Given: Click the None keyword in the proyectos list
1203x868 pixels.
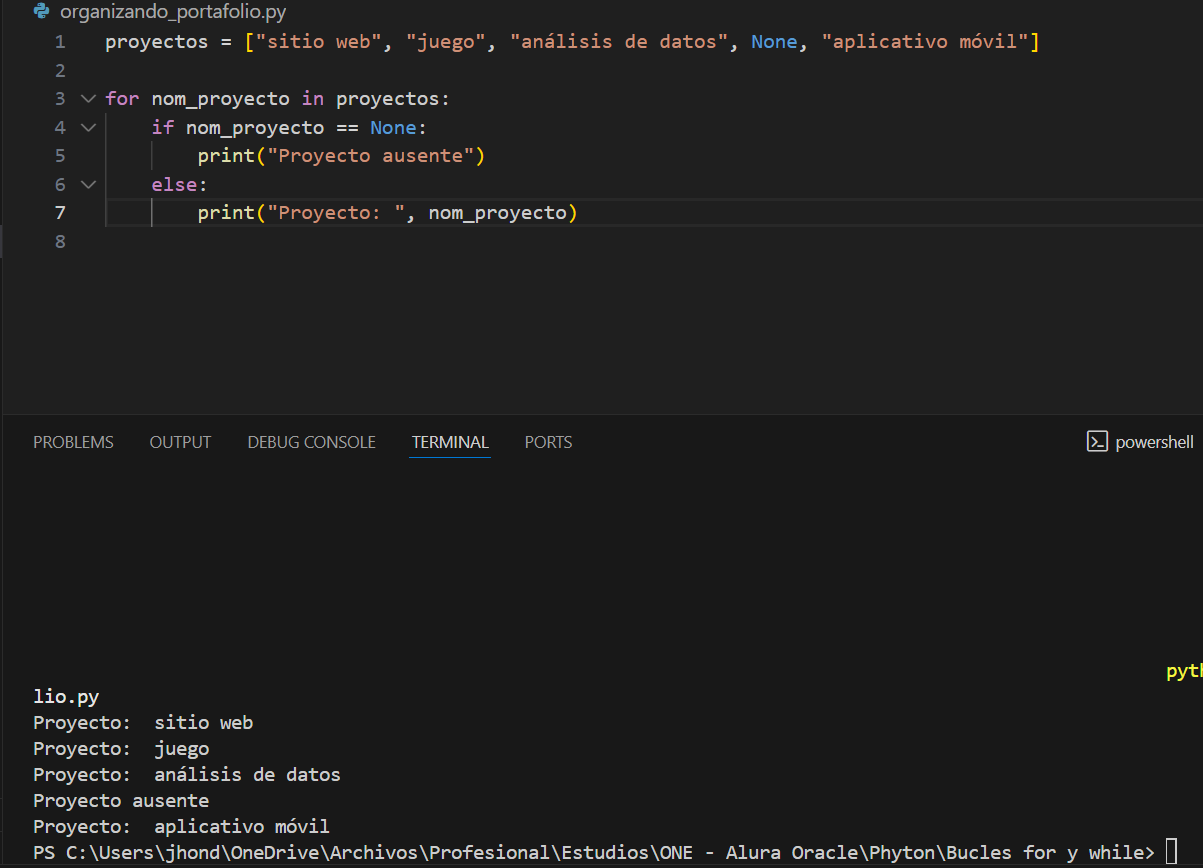Looking at the screenshot, I should tap(774, 42).
